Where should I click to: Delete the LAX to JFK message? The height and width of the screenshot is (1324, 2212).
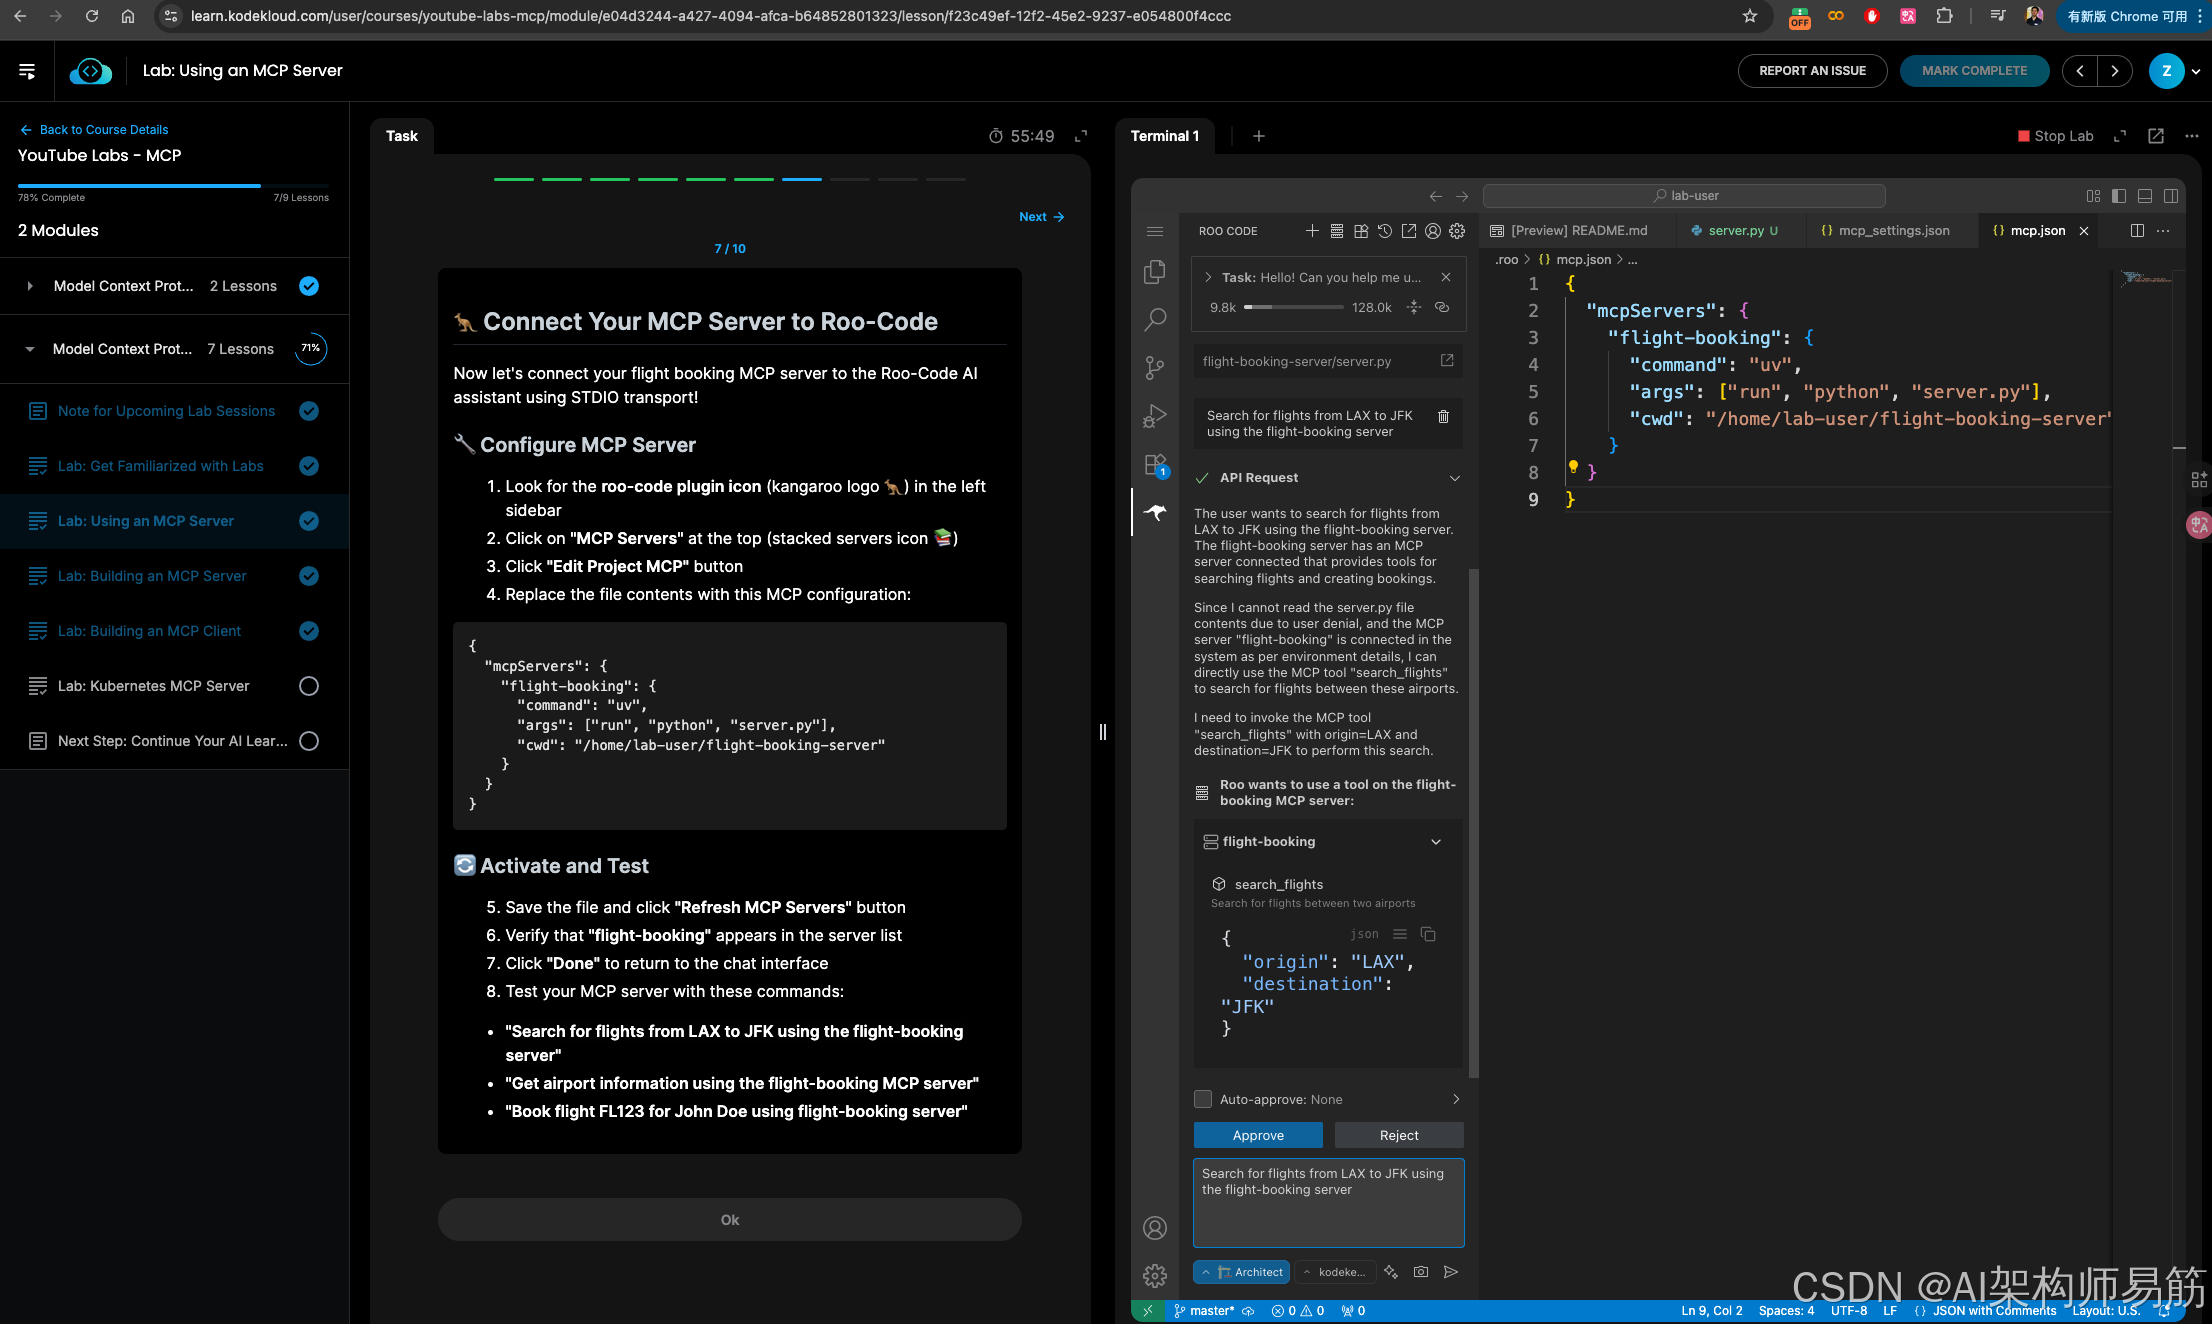pos(1443,417)
